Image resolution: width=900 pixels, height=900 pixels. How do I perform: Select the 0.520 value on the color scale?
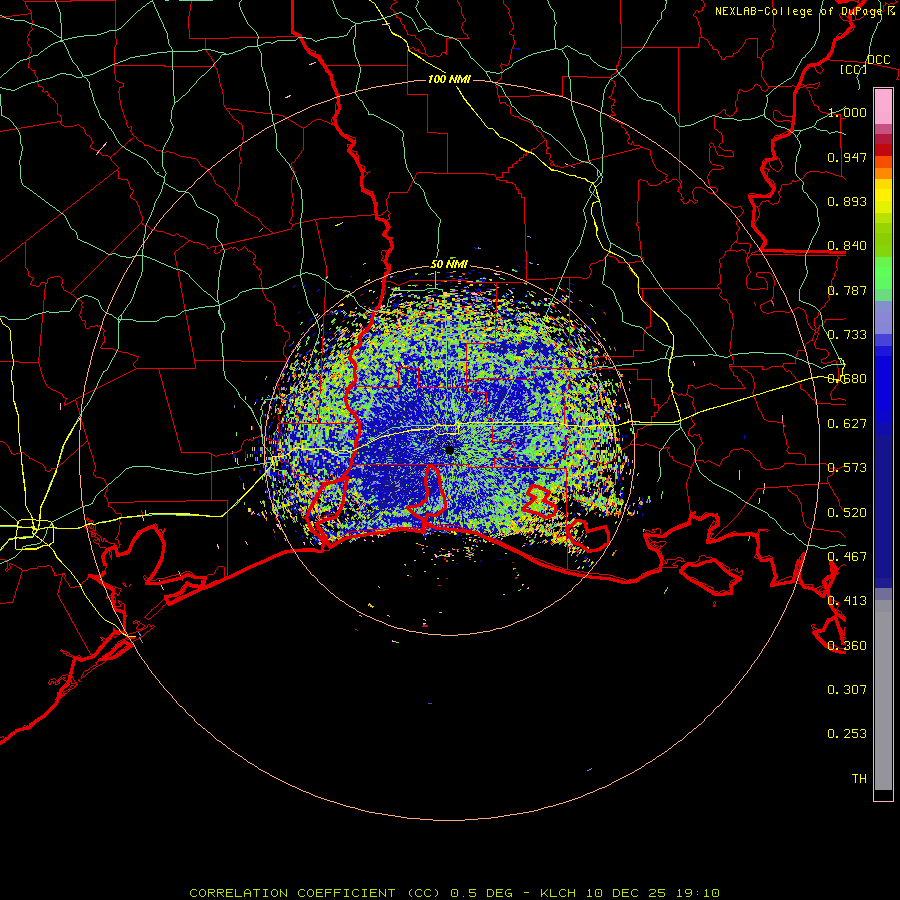click(847, 513)
